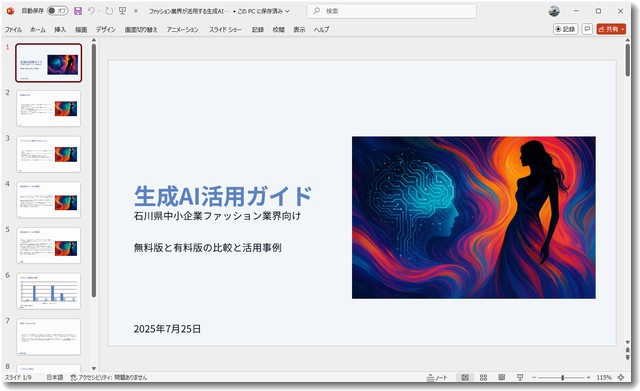This screenshot has height=391, width=640.
Task: Switch to the 表示 tab
Action: pyautogui.click(x=299, y=29)
